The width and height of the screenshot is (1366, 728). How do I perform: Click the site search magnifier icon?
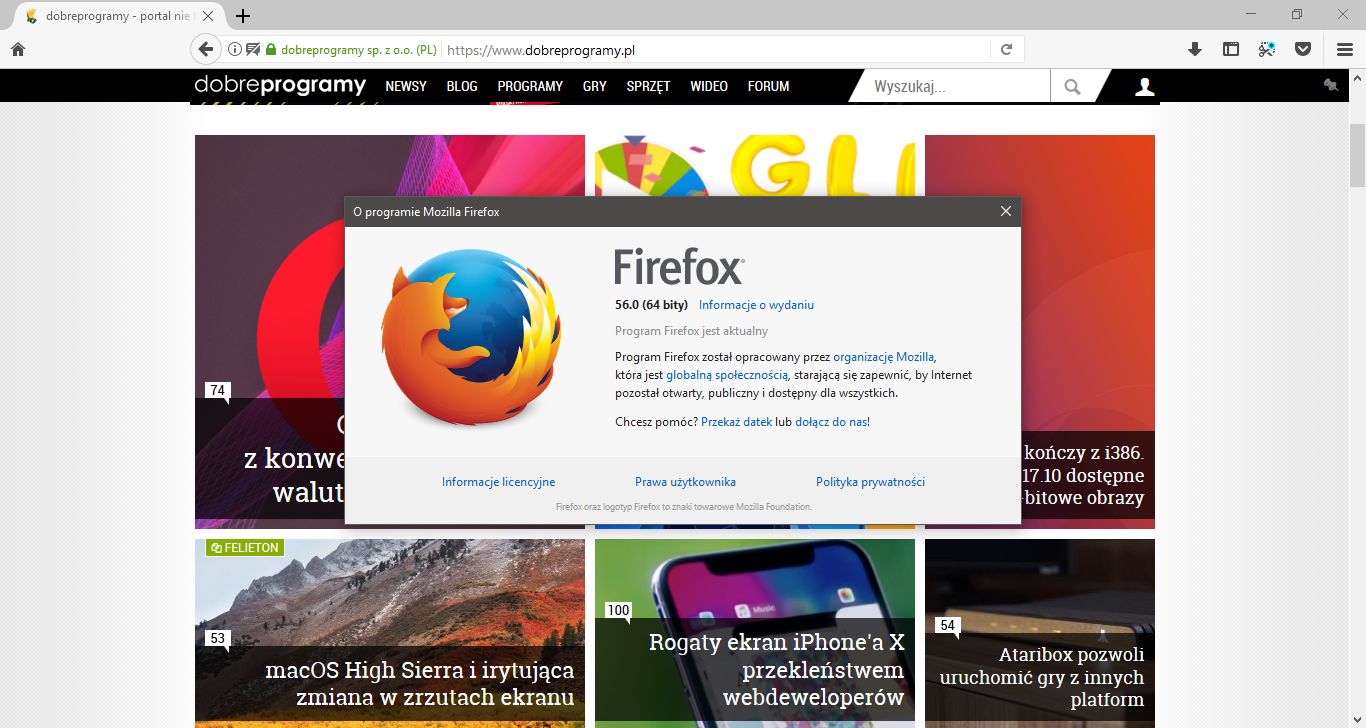coord(1072,87)
